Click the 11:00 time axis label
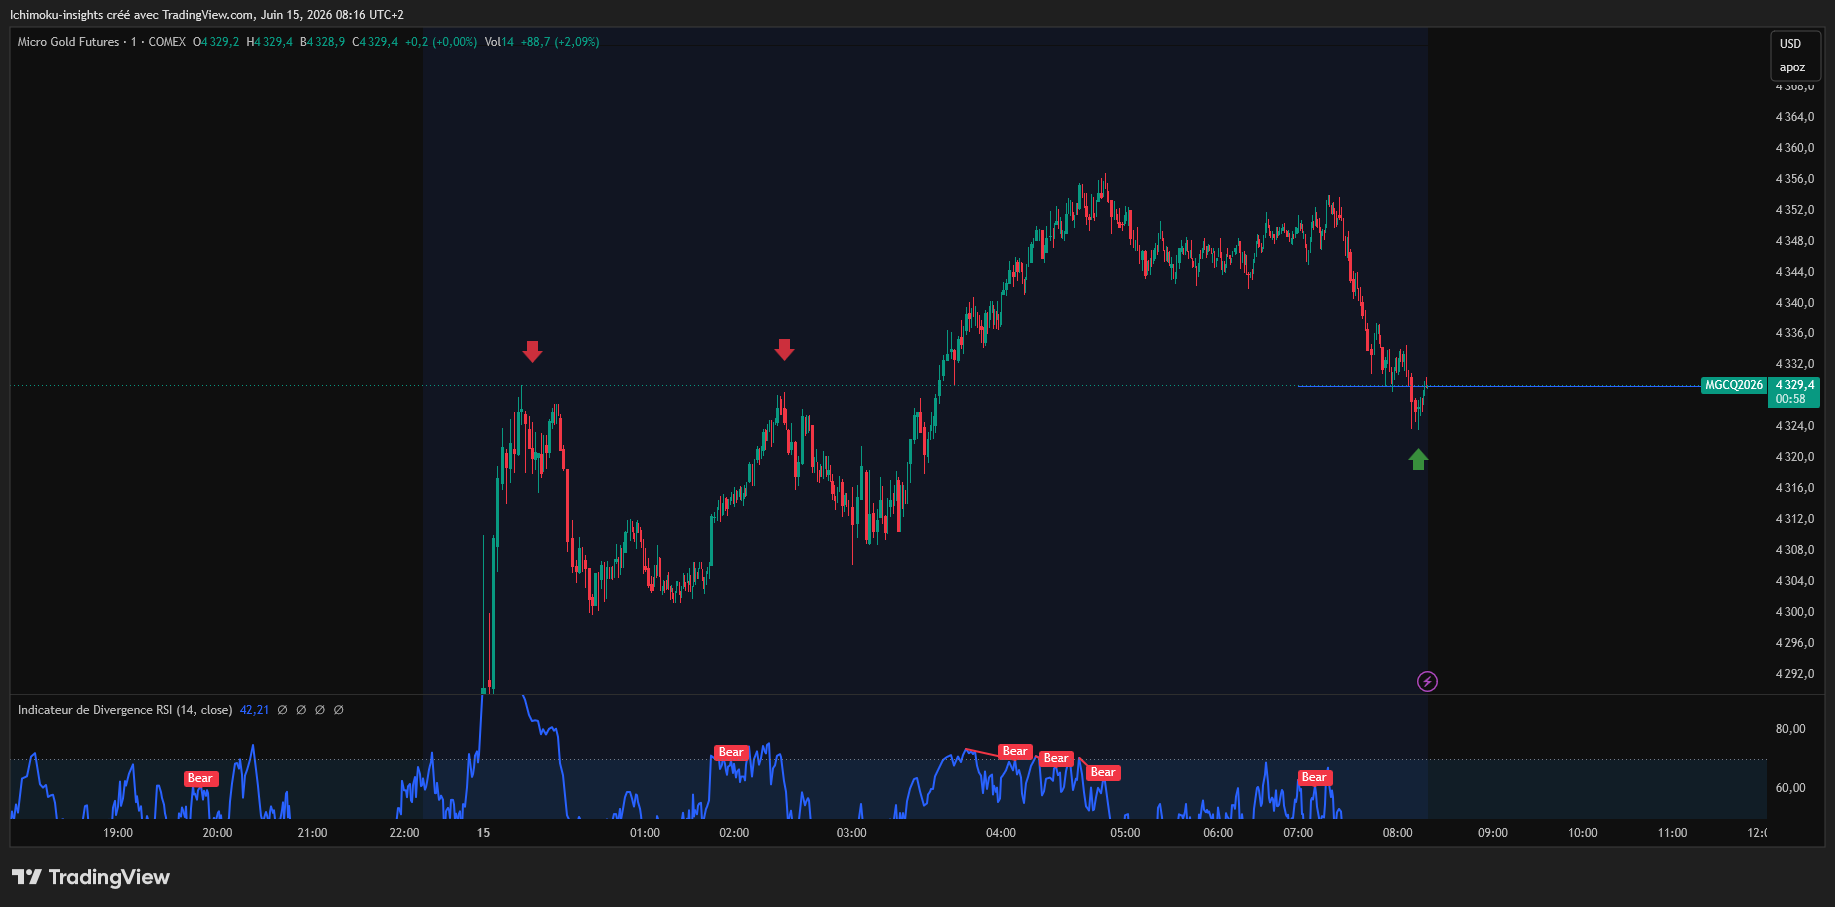 coord(1673,833)
